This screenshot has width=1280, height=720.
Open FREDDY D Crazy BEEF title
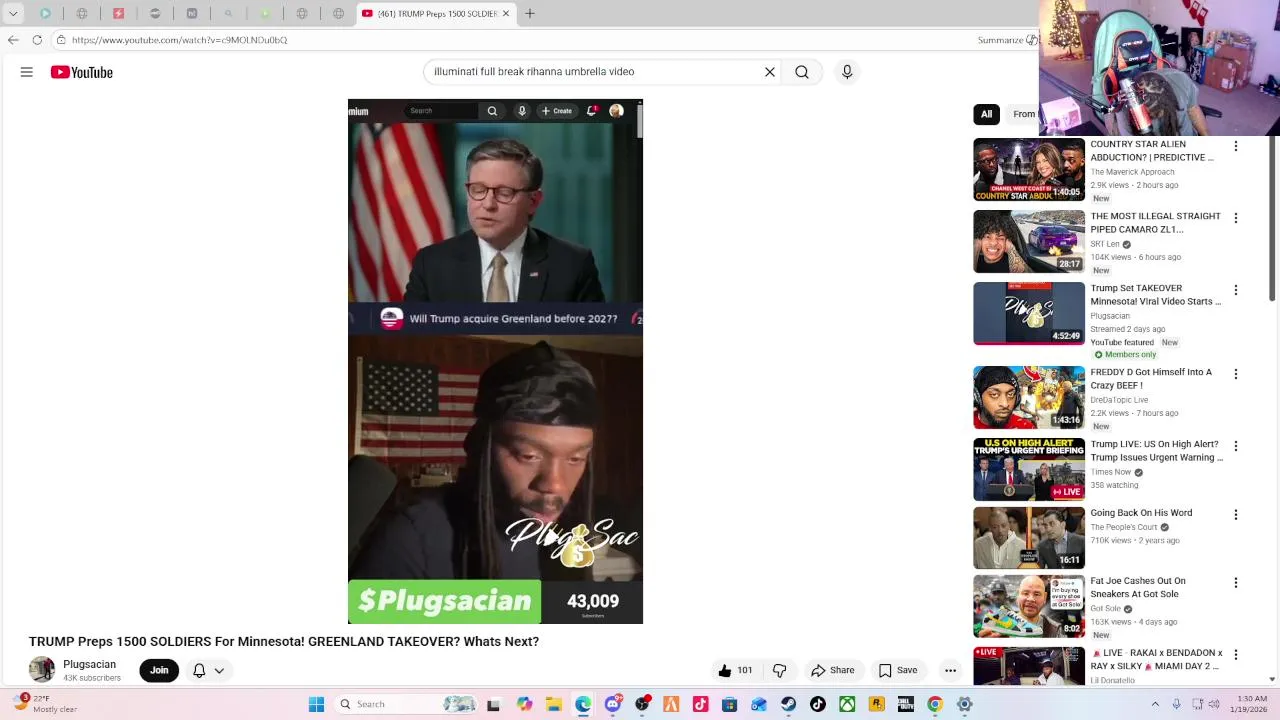point(1151,378)
